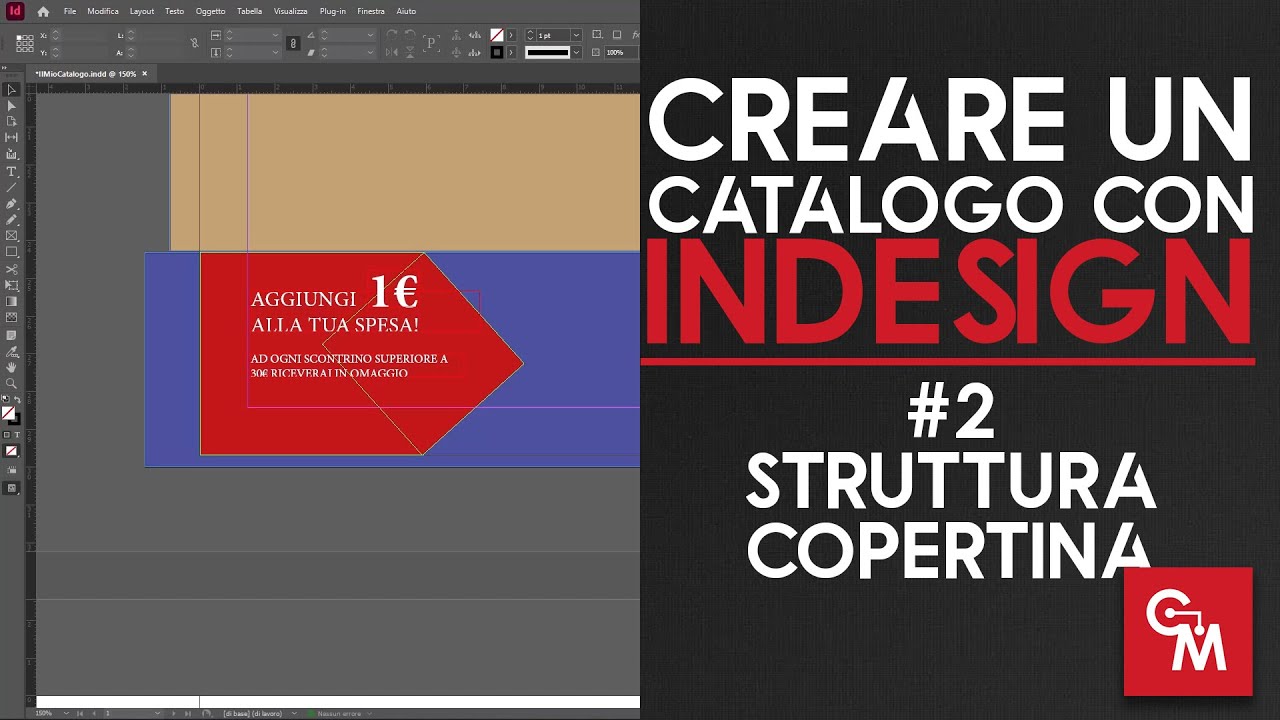1280x720 pixels.
Task: Click the fill color swatch in control bar
Action: (x=497, y=35)
